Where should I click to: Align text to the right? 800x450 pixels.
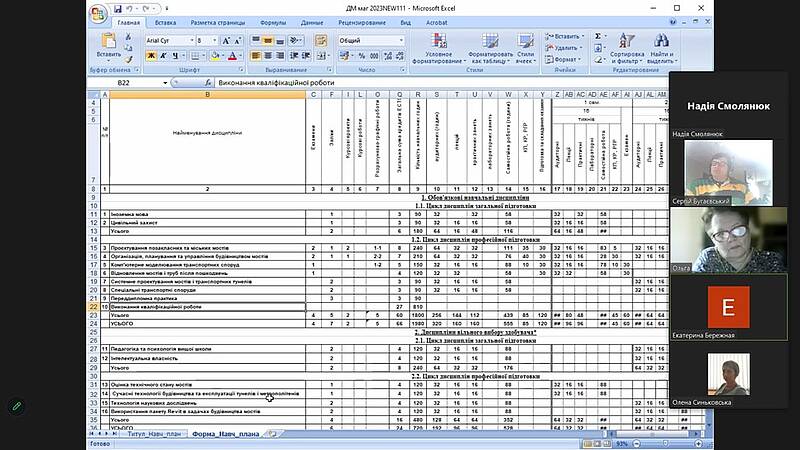pos(280,56)
